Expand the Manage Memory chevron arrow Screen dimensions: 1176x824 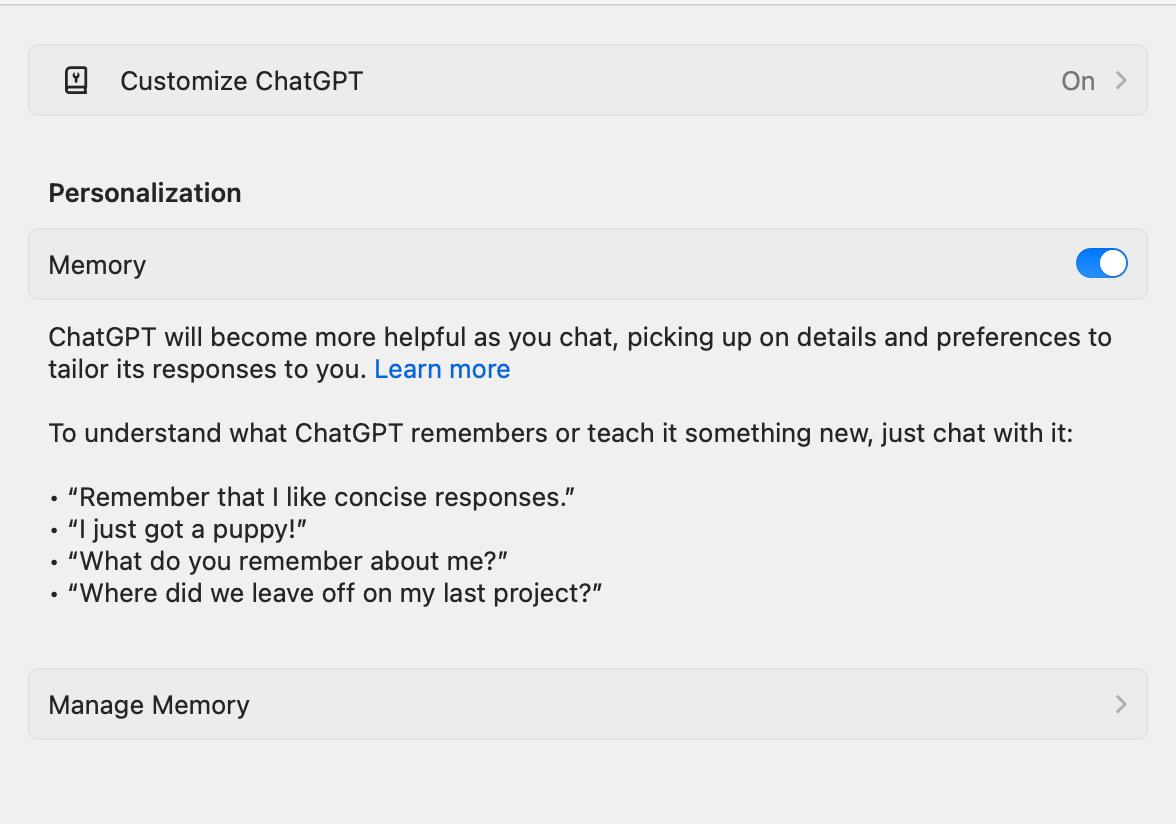[1121, 704]
